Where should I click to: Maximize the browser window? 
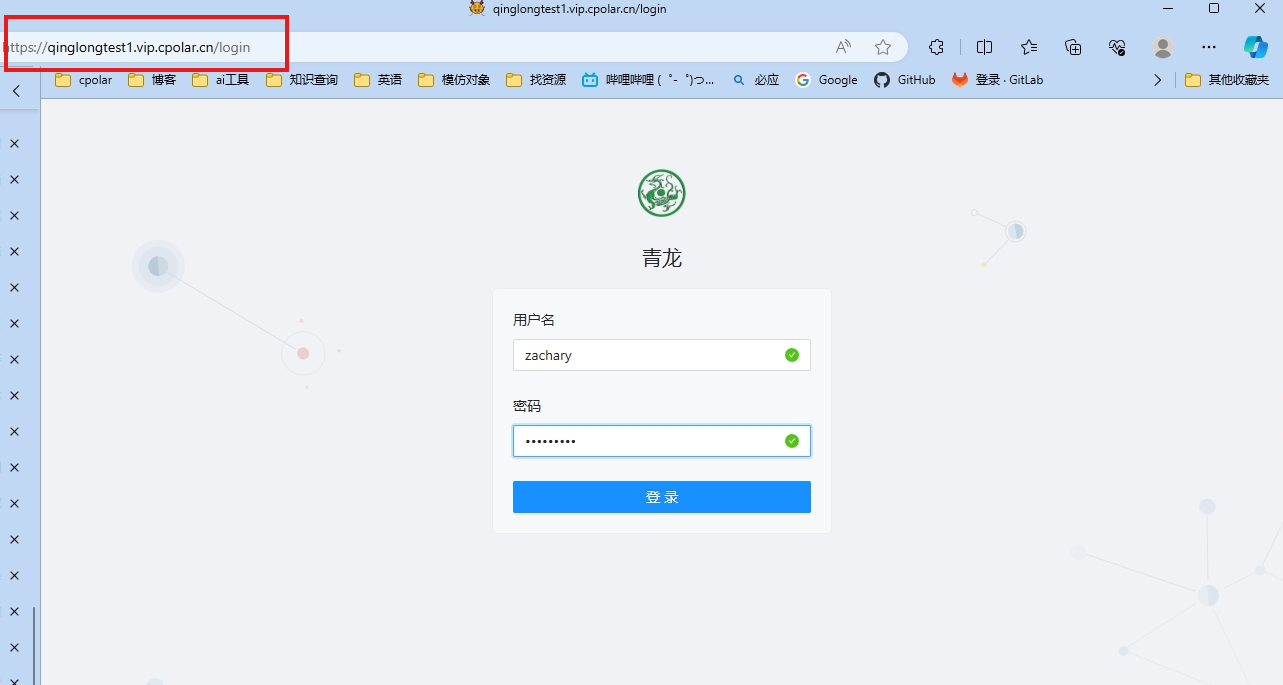(1214, 8)
